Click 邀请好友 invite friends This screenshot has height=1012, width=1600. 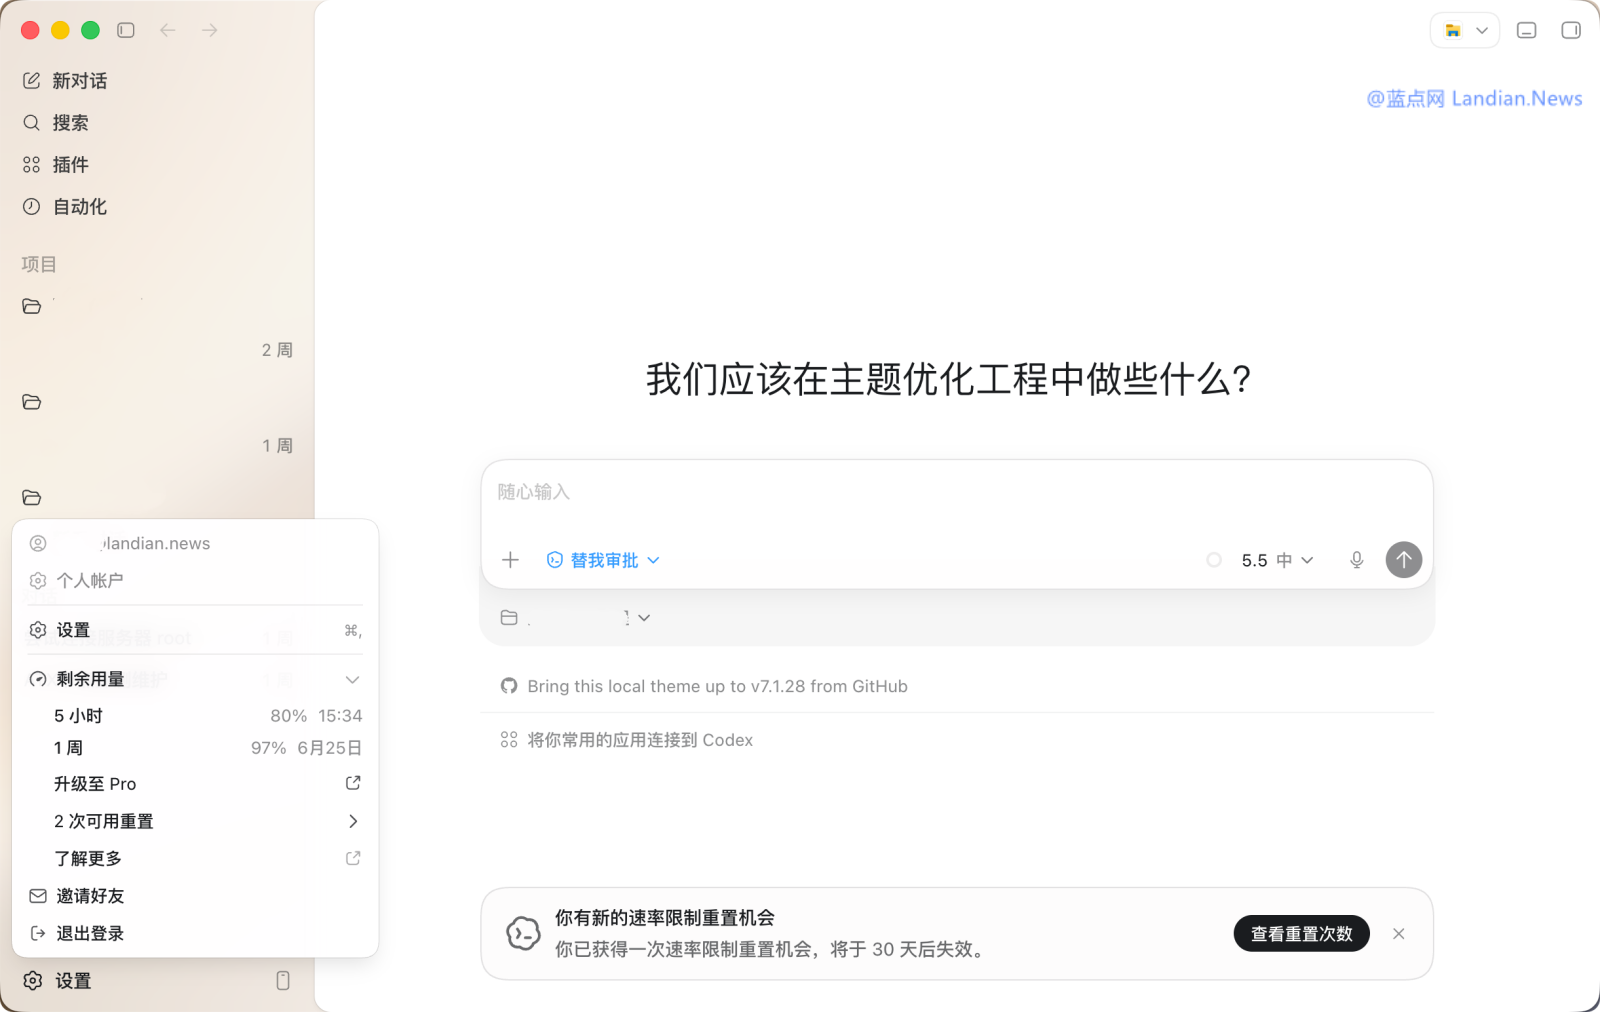point(196,896)
